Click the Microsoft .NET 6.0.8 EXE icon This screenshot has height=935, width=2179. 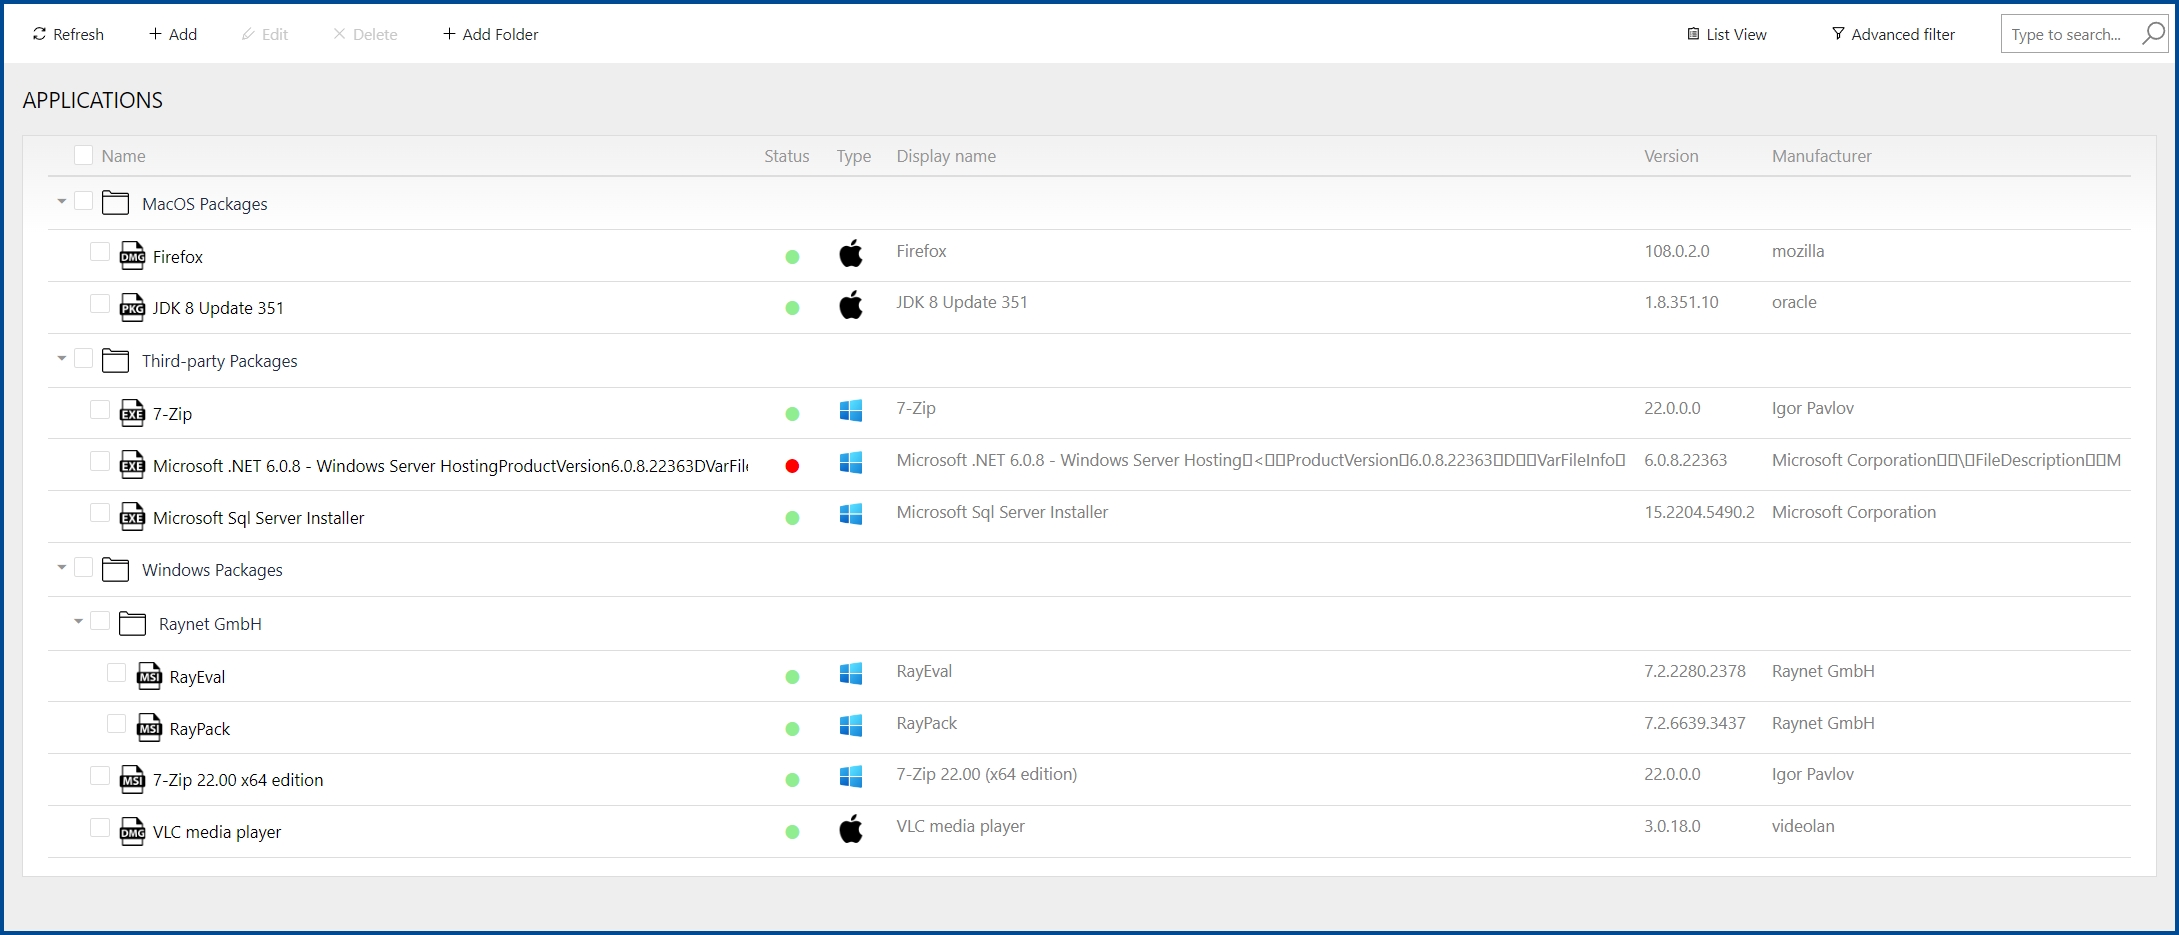tap(132, 465)
